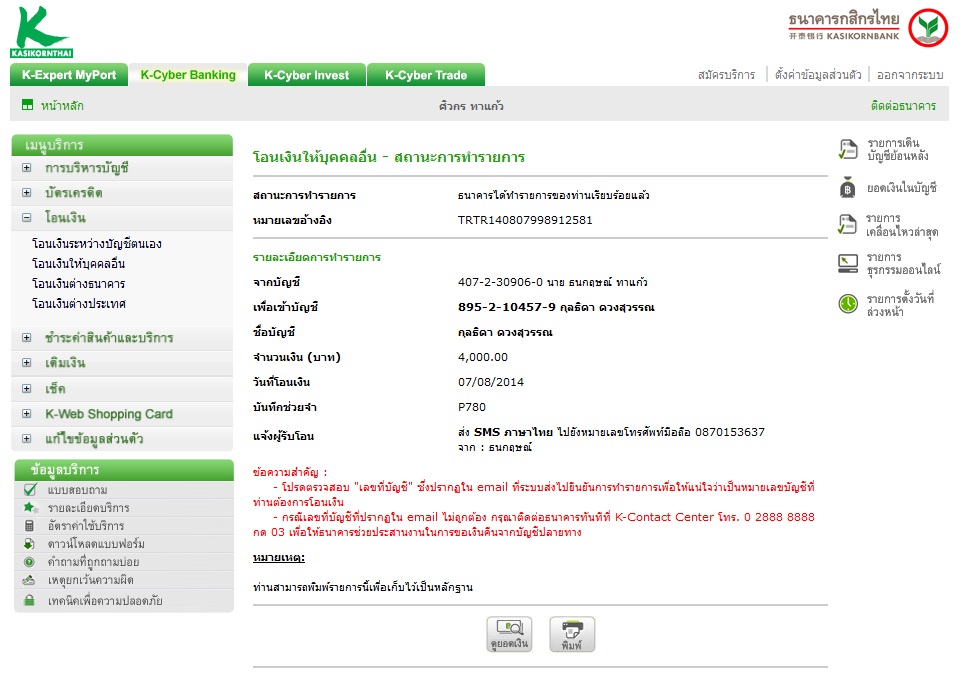The image size is (974, 683).
Task: Open ตั้งค่าข้อมูลส่วนตัว link
Action: coord(817,75)
